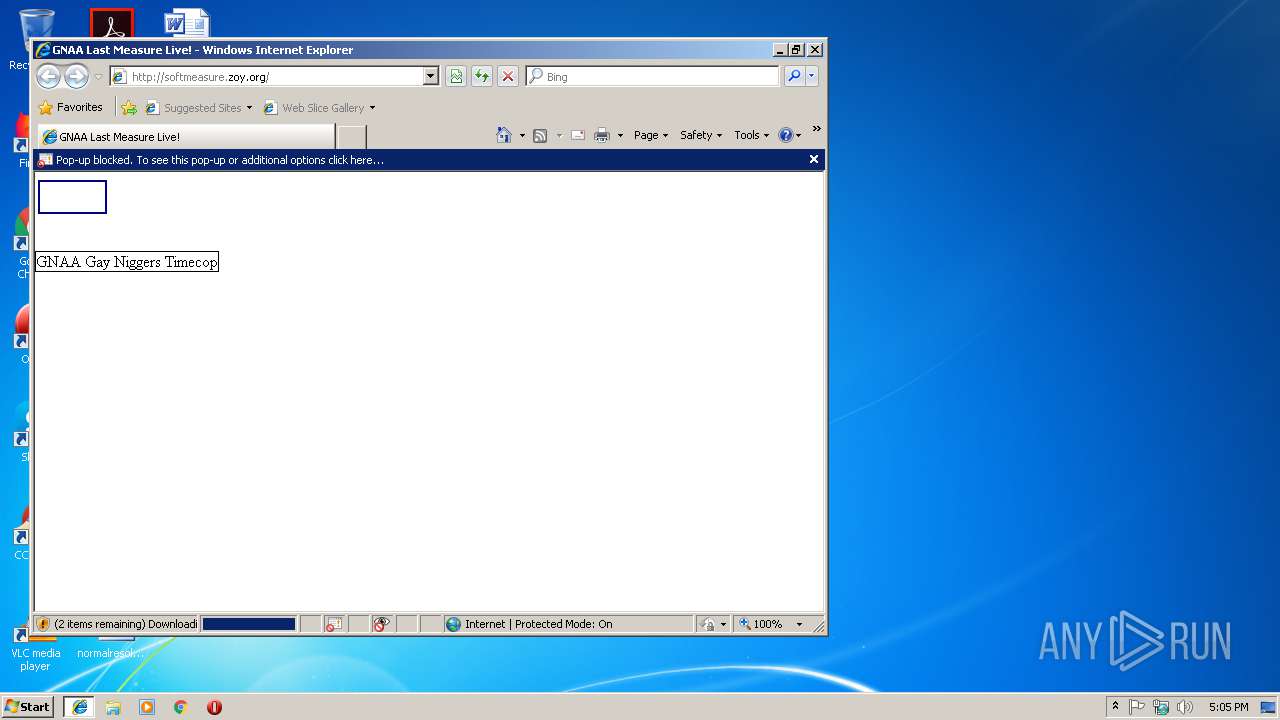Click the Forward arrow button
Screen dimensions: 1280x720
(76, 76)
